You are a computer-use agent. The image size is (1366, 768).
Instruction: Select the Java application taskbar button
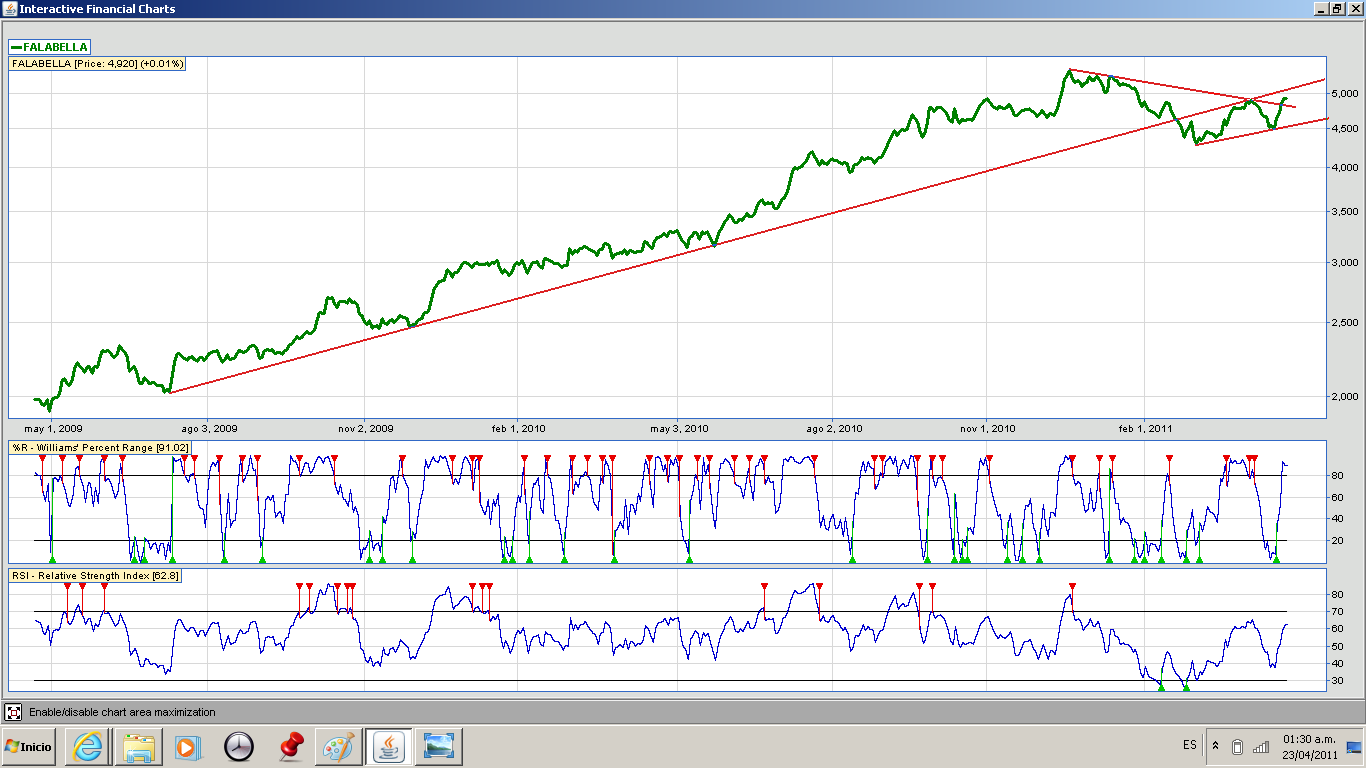click(x=388, y=746)
